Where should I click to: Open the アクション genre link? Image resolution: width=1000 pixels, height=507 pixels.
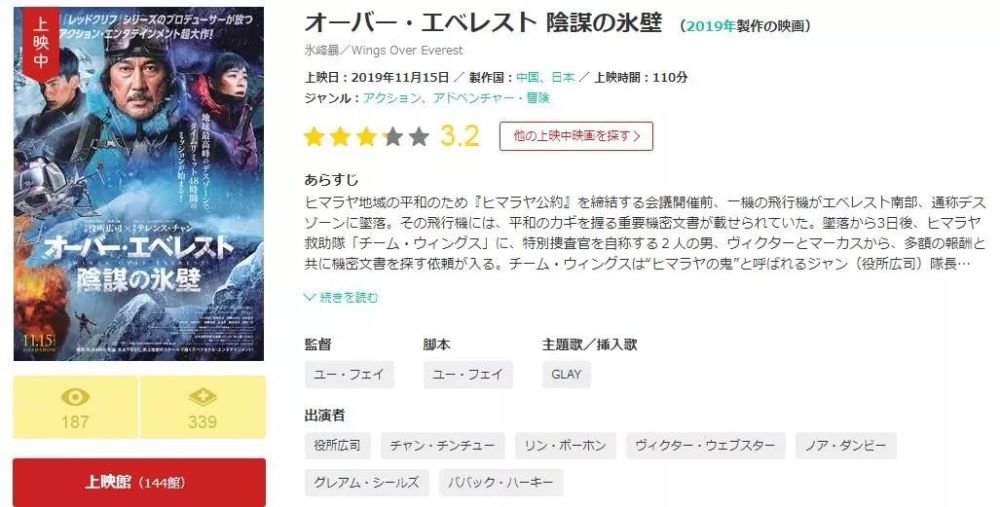392,98
